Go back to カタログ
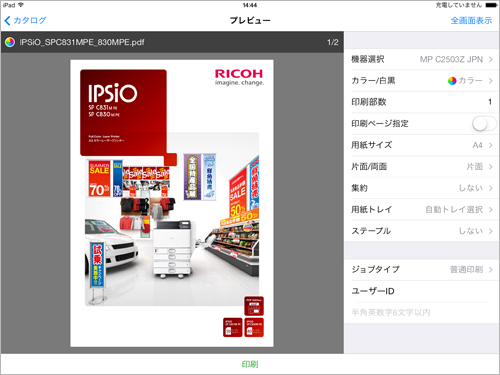Image resolution: width=500 pixels, height=375 pixels. (26, 20)
